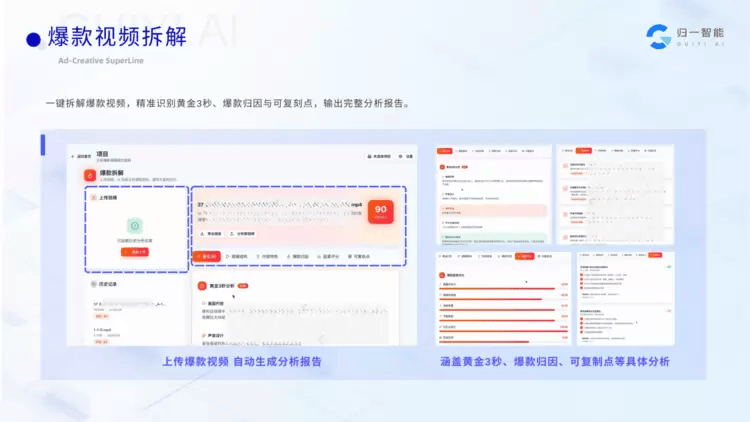Open the 黄金3秒 tab
750x422 pixels.
point(206,257)
